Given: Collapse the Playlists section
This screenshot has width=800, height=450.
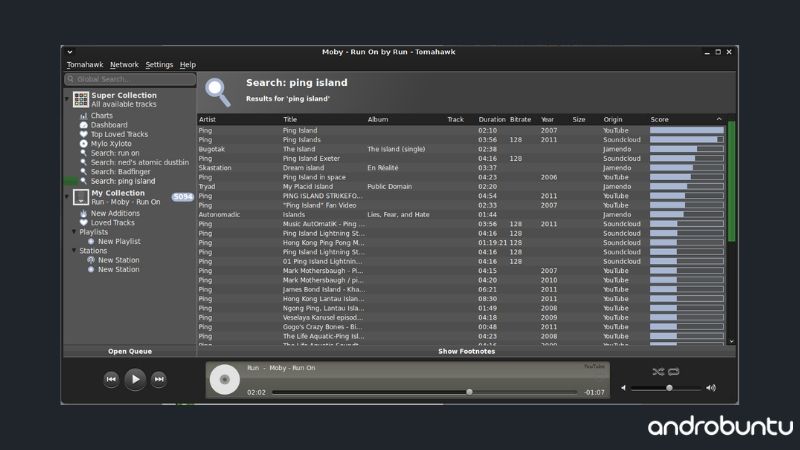Looking at the screenshot, I should coord(74,232).
